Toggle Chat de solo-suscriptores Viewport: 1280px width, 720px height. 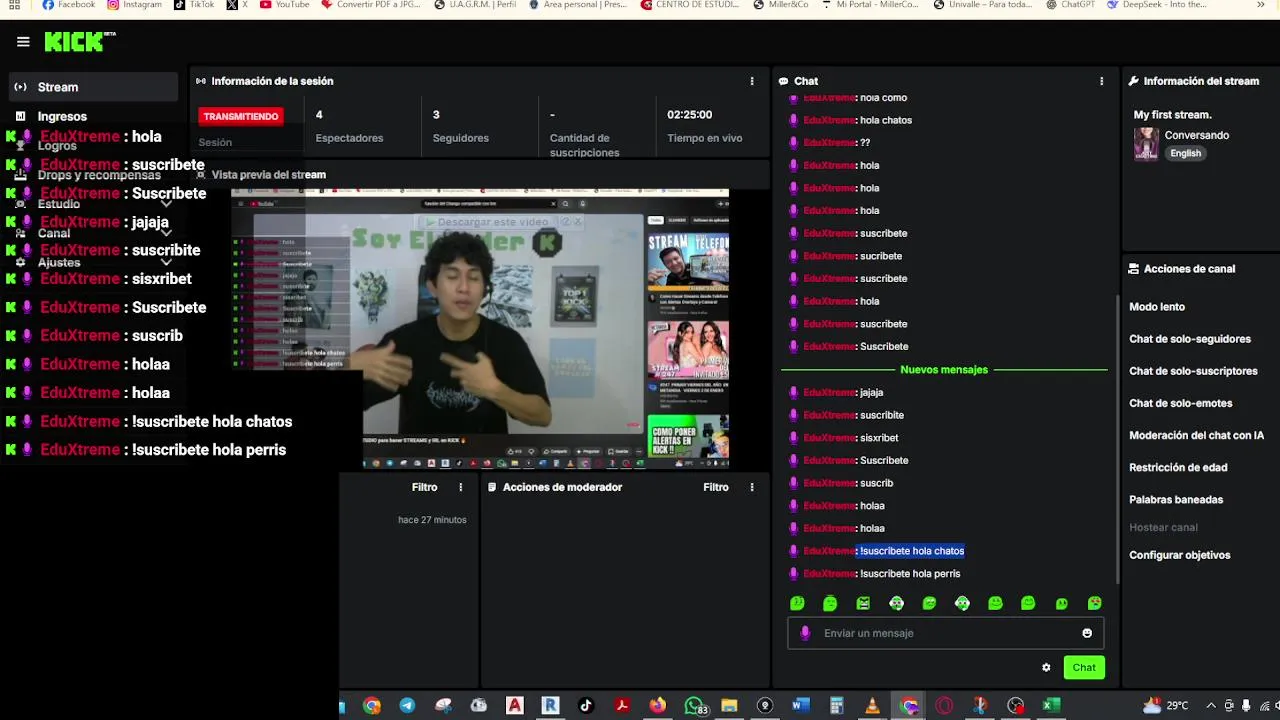(x=1193, y=371)
